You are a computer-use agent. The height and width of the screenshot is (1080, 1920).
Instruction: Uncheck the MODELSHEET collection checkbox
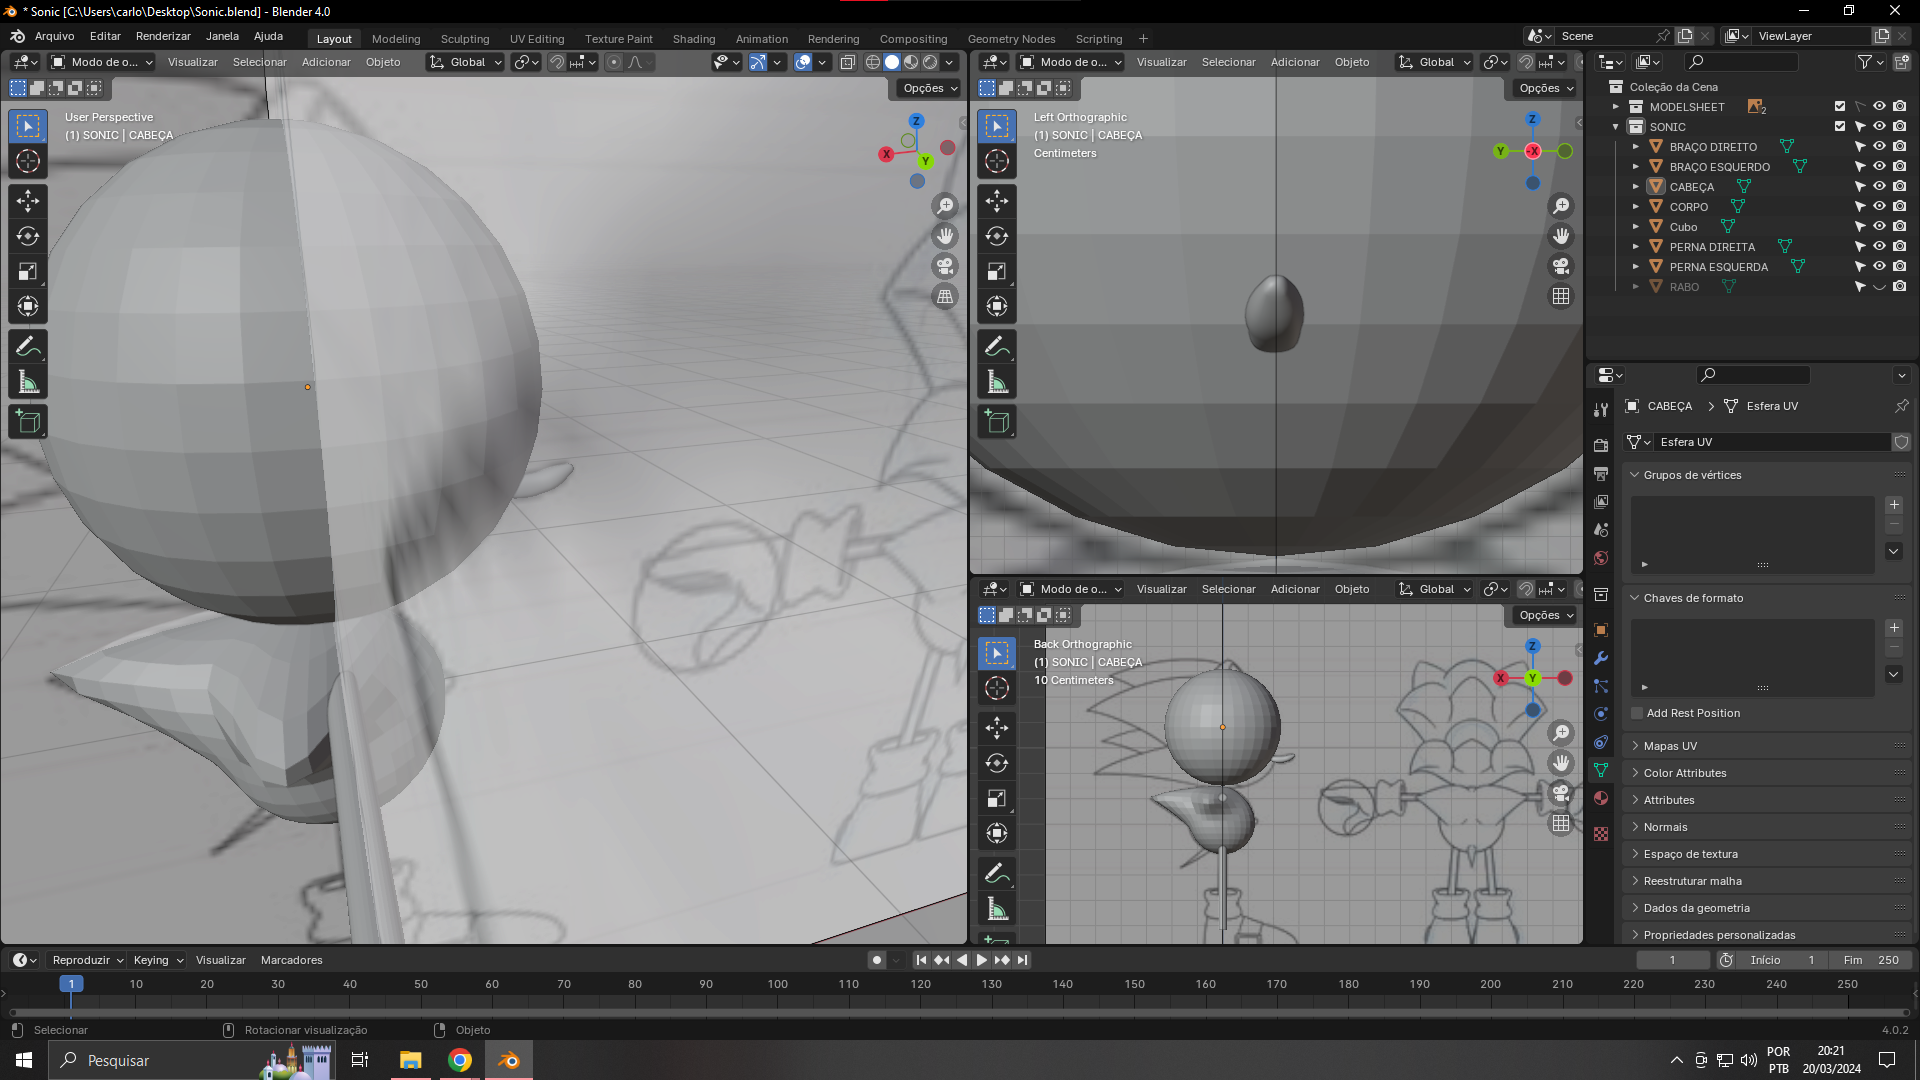[x=1840, y=107]
